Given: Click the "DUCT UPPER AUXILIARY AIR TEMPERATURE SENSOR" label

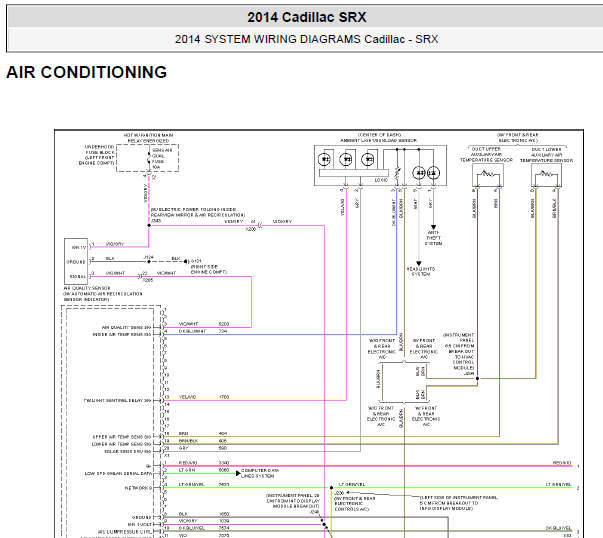Looking at the screenshot, I should click(x=486, y=154).
